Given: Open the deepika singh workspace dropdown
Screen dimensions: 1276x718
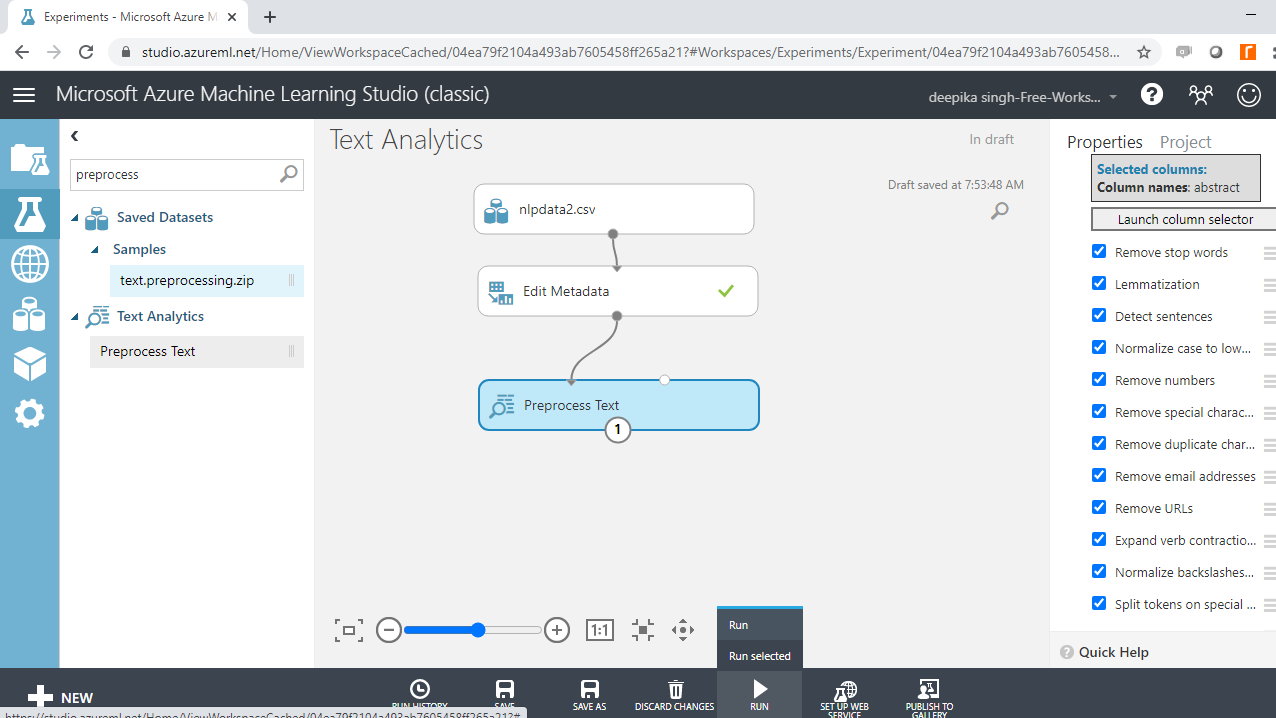Looking at the screenshot, I should (1024, 97).
